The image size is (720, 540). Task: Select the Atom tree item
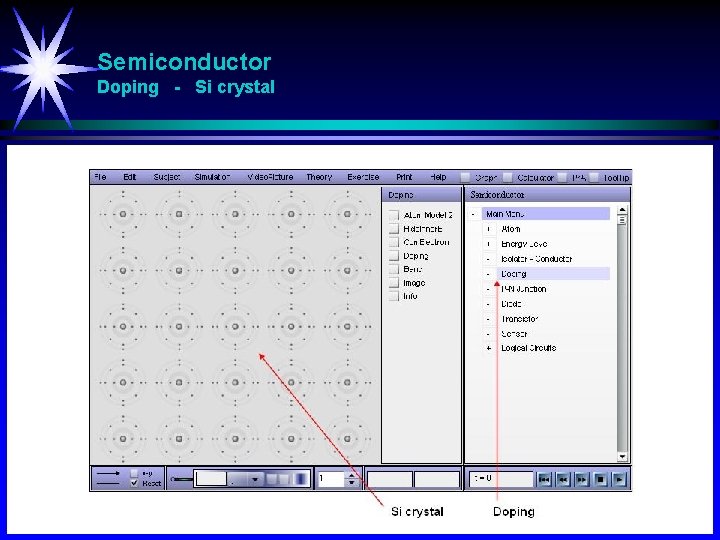[511, 229]
